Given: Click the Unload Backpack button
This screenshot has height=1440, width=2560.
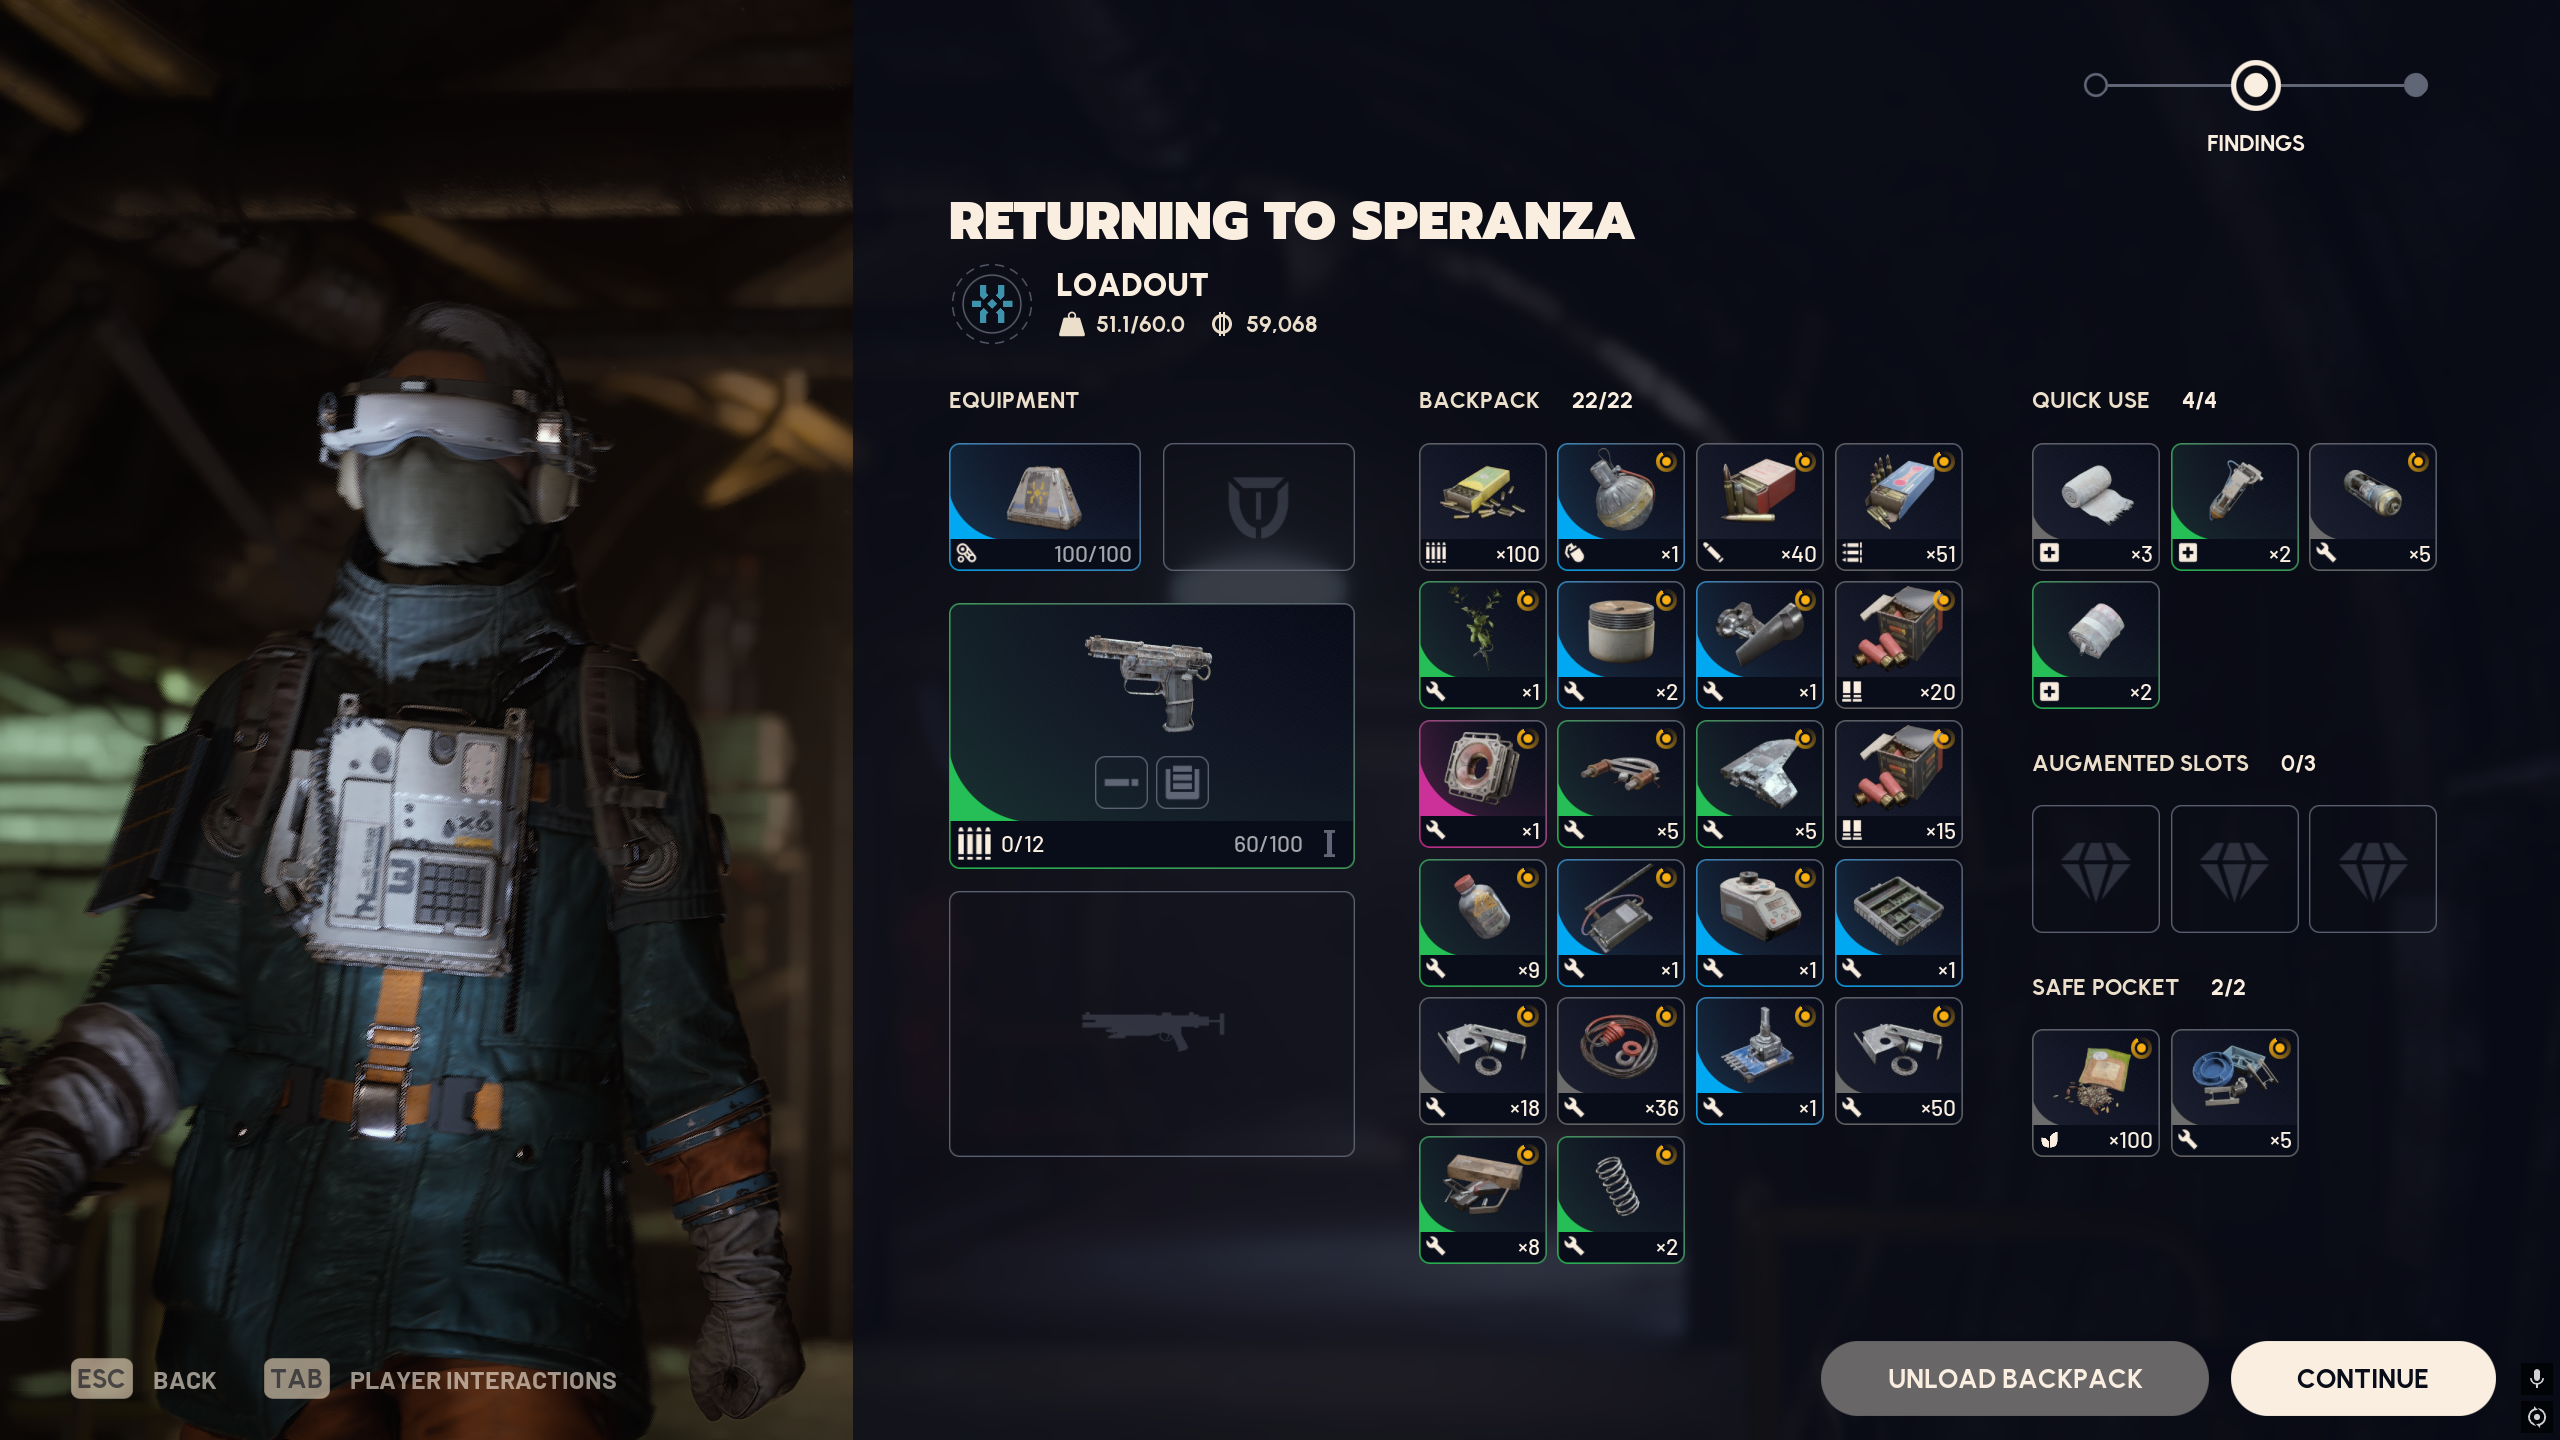Looking at the screenshot, I should pos(2014,1379).
